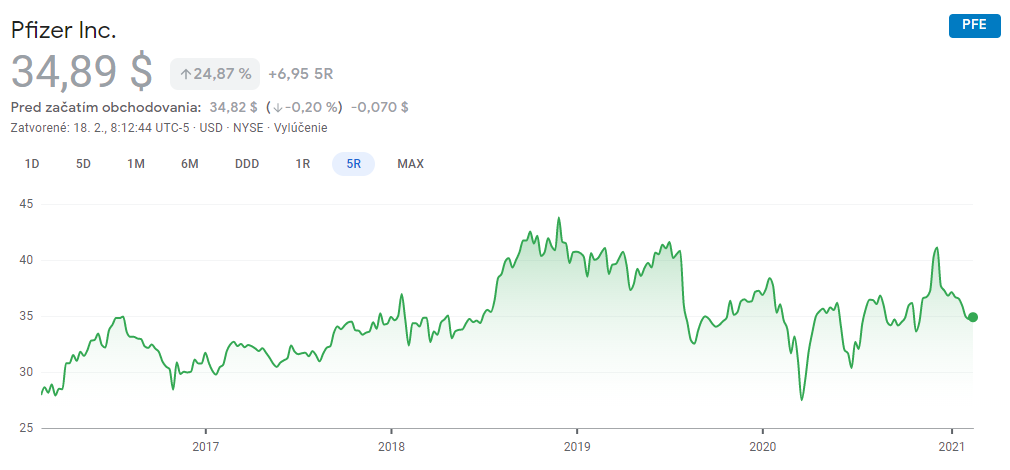Switch chart to 1M range
This screenshot has width=1010, height=470.
pyautogui.click(x=135, y=164)
